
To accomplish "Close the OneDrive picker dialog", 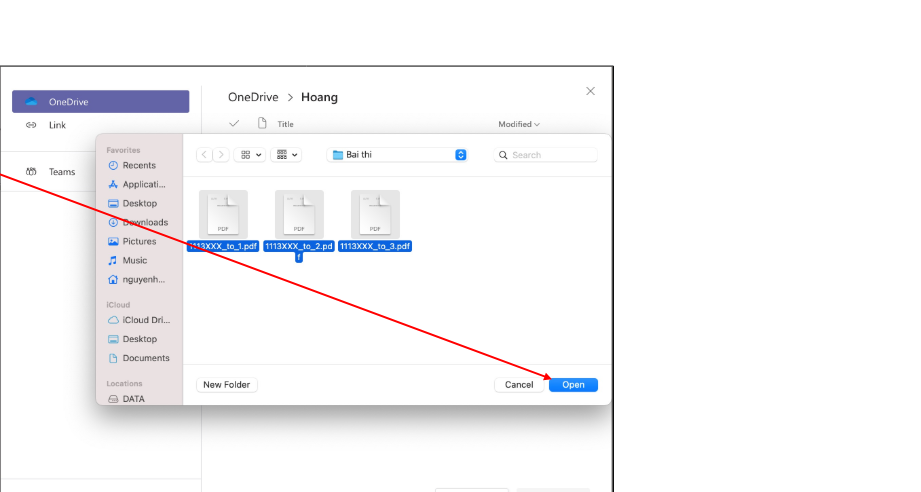I will [x=590, y=91].
